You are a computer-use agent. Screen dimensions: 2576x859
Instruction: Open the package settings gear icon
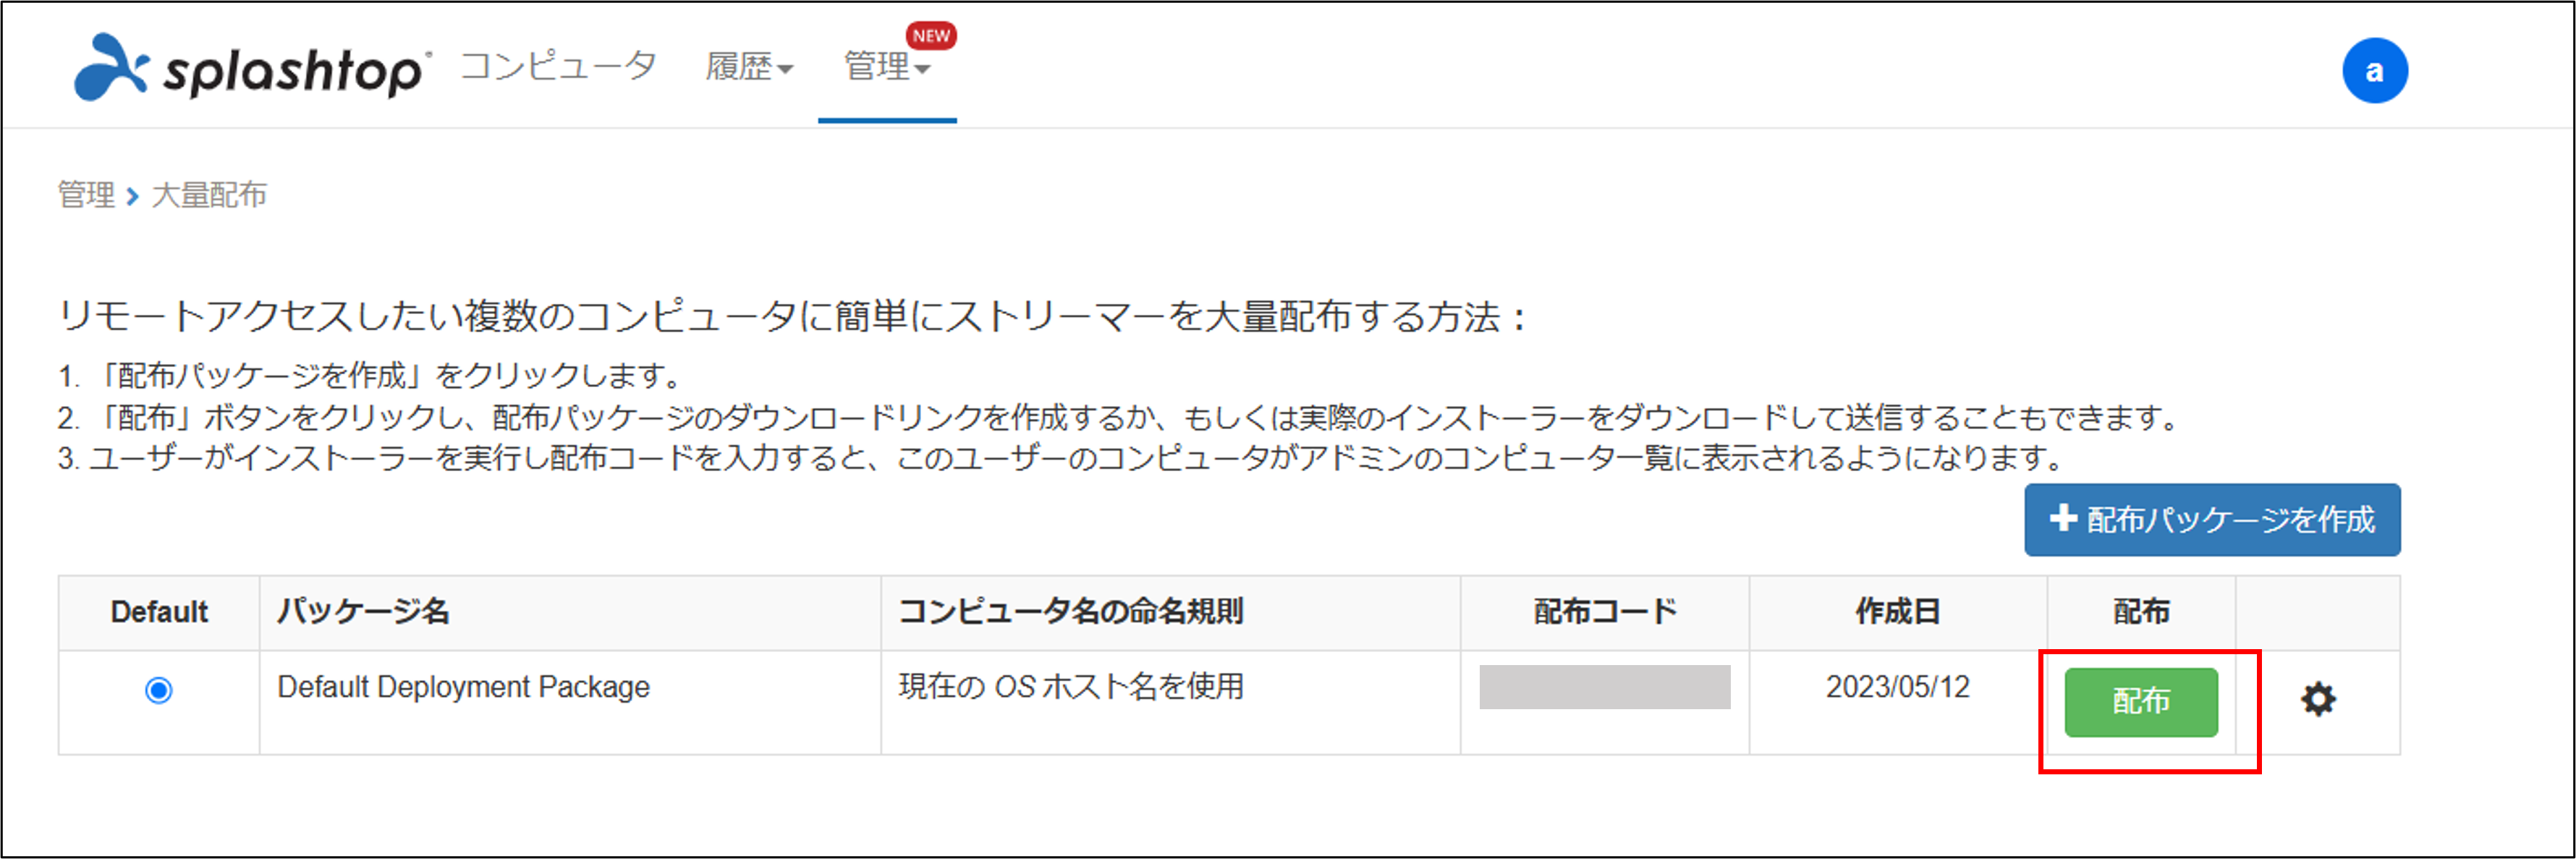pyautogui.click(x=2318, y=699)
